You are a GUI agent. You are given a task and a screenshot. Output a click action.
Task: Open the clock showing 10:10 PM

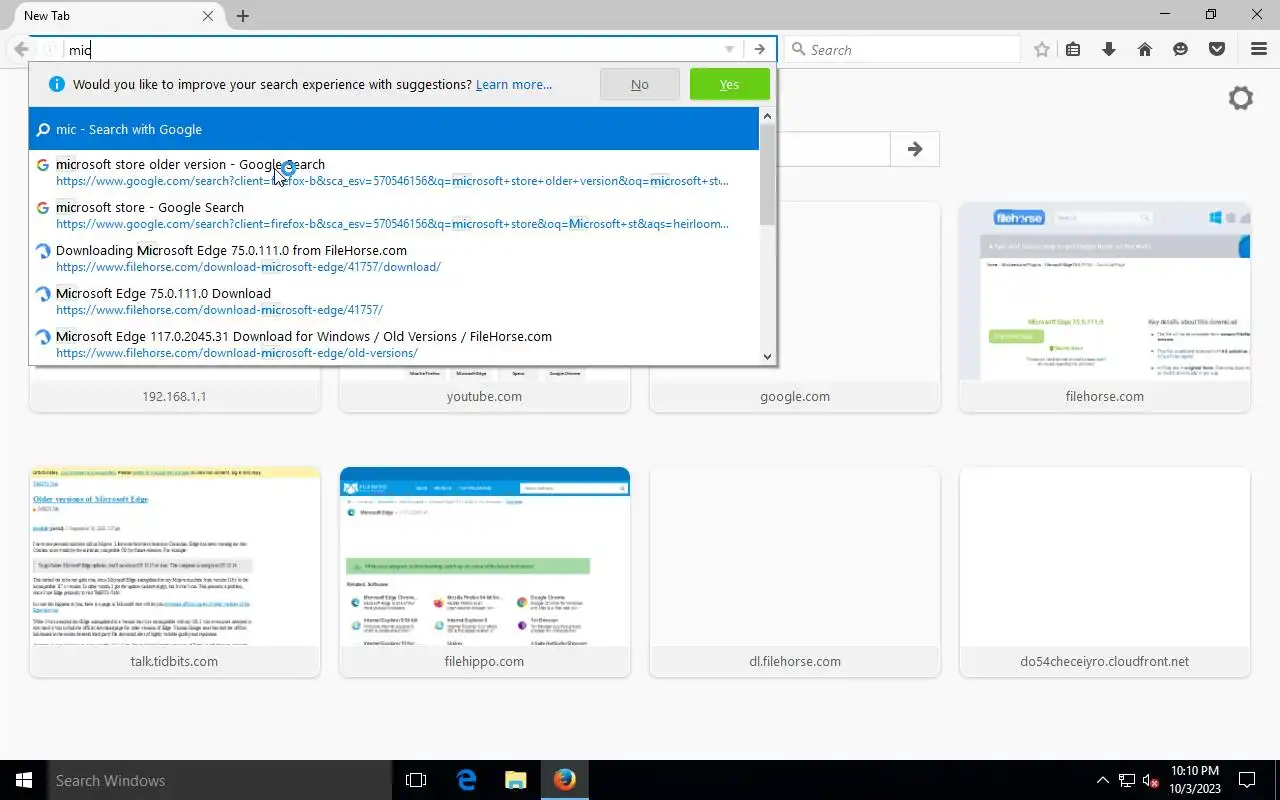click(x=1194, y=780)
